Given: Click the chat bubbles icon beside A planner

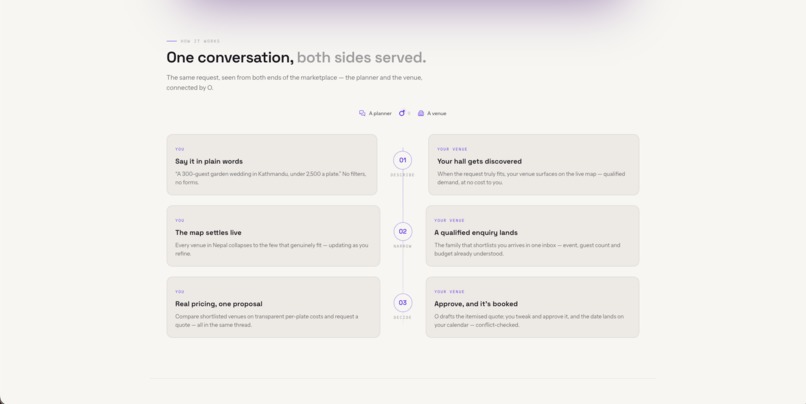Looking at the screenshot, I should pos(362,113).
